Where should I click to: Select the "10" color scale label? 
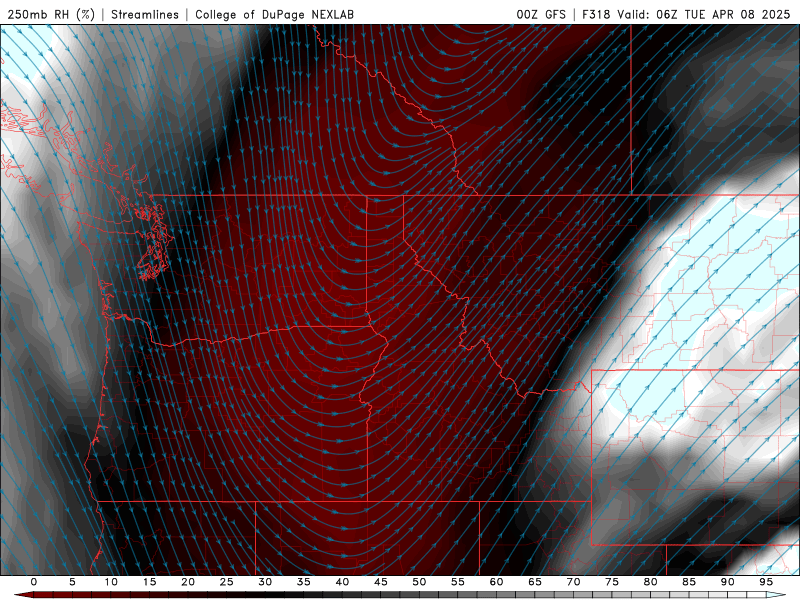click(111, 582)
